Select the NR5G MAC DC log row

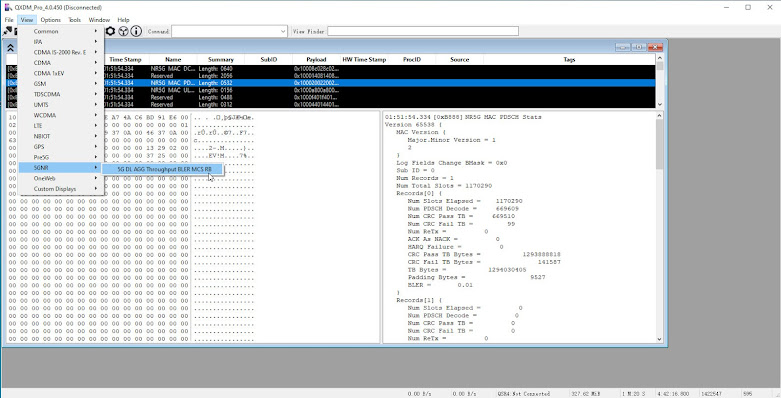(330, 68)
